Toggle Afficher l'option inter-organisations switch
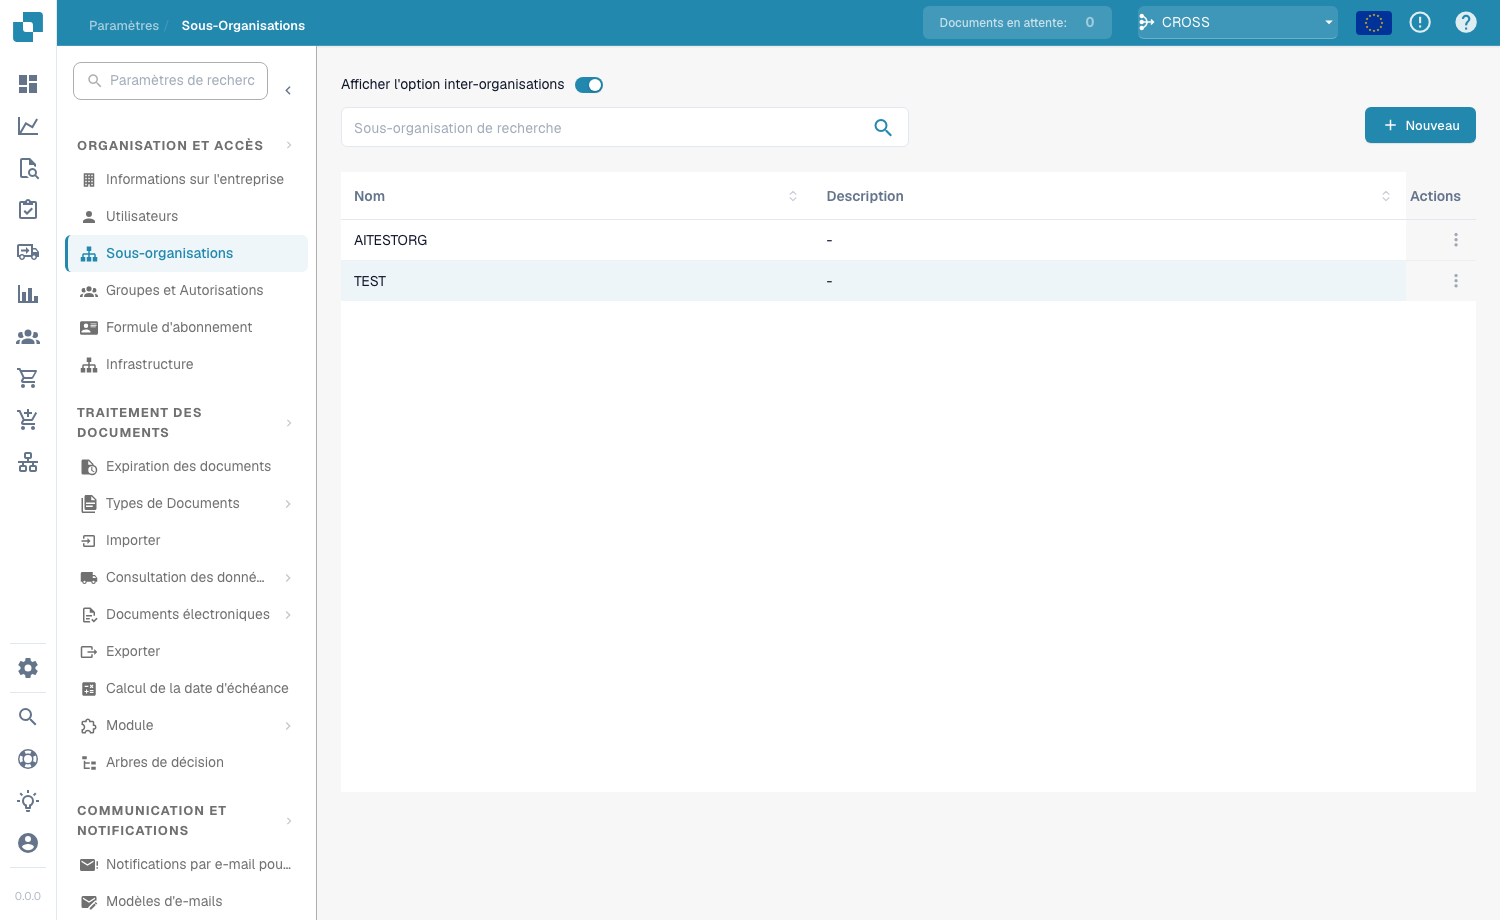The image size is (1500, 920). point(589,85)
